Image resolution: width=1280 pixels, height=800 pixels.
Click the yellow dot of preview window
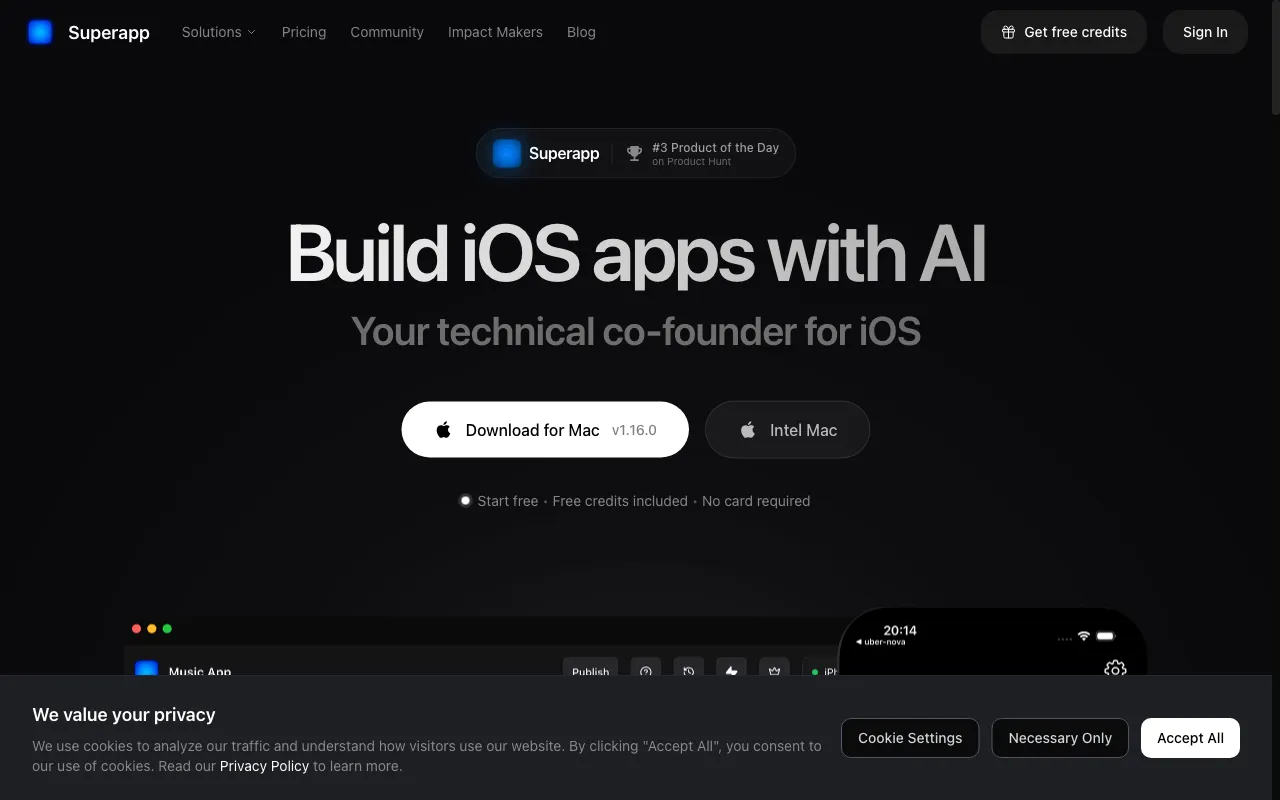pos(152,629)
